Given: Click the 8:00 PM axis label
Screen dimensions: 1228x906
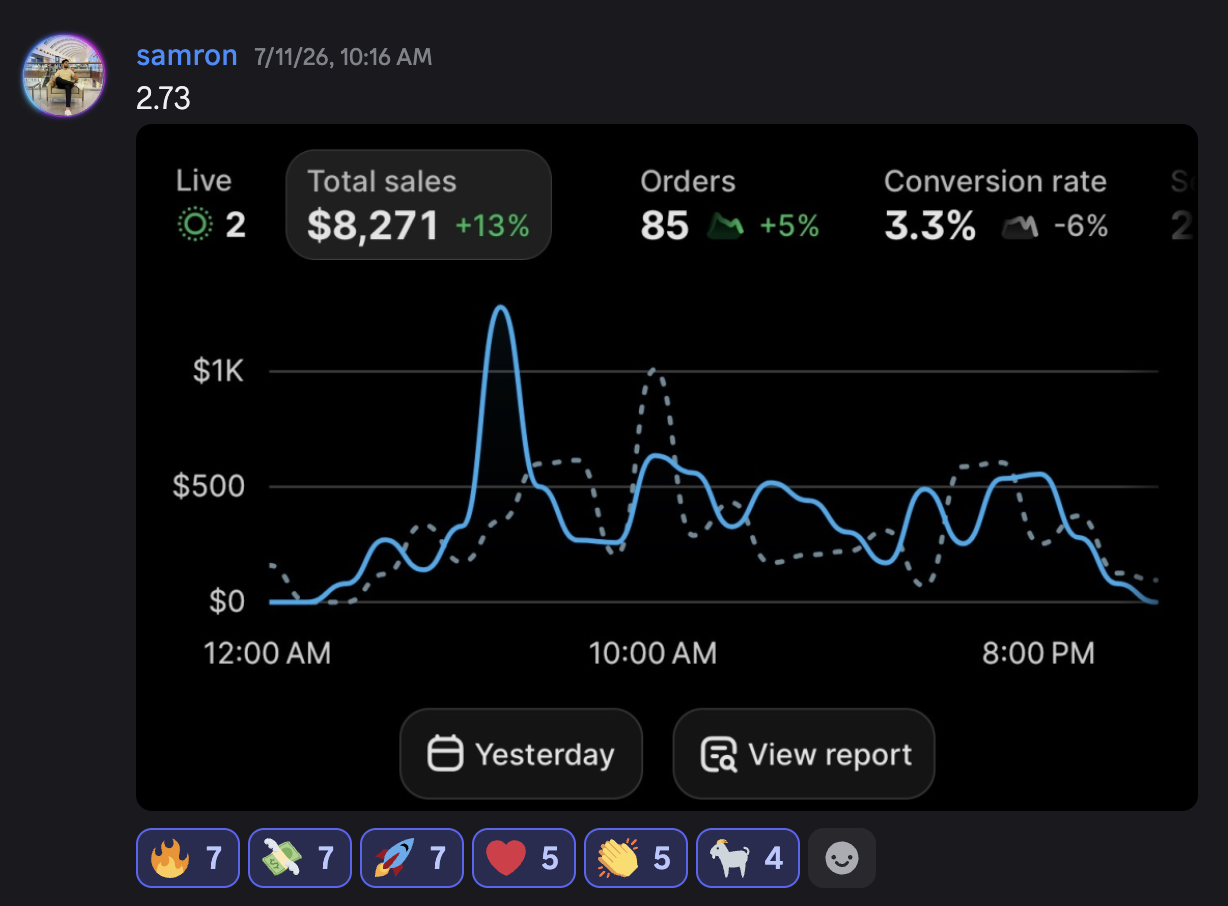Looking at the screenshot, I should pos(1038,654).
